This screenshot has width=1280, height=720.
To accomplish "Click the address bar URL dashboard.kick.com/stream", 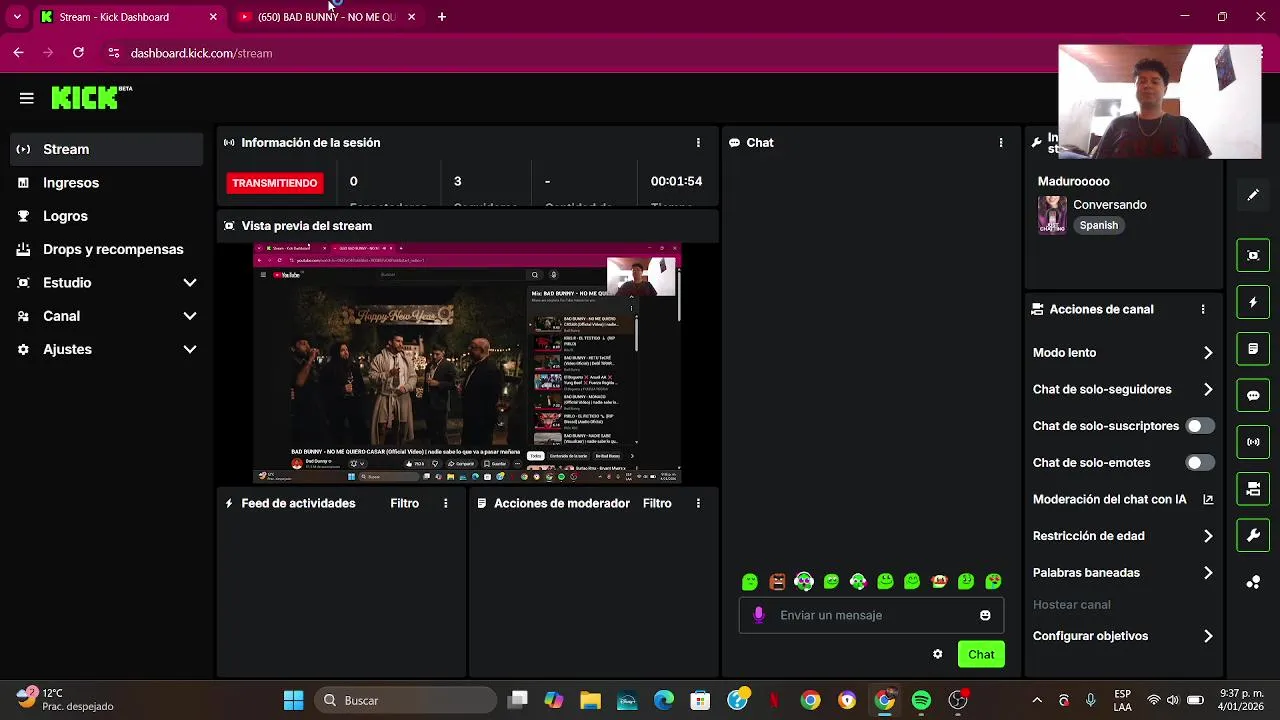I will [201, 53].
